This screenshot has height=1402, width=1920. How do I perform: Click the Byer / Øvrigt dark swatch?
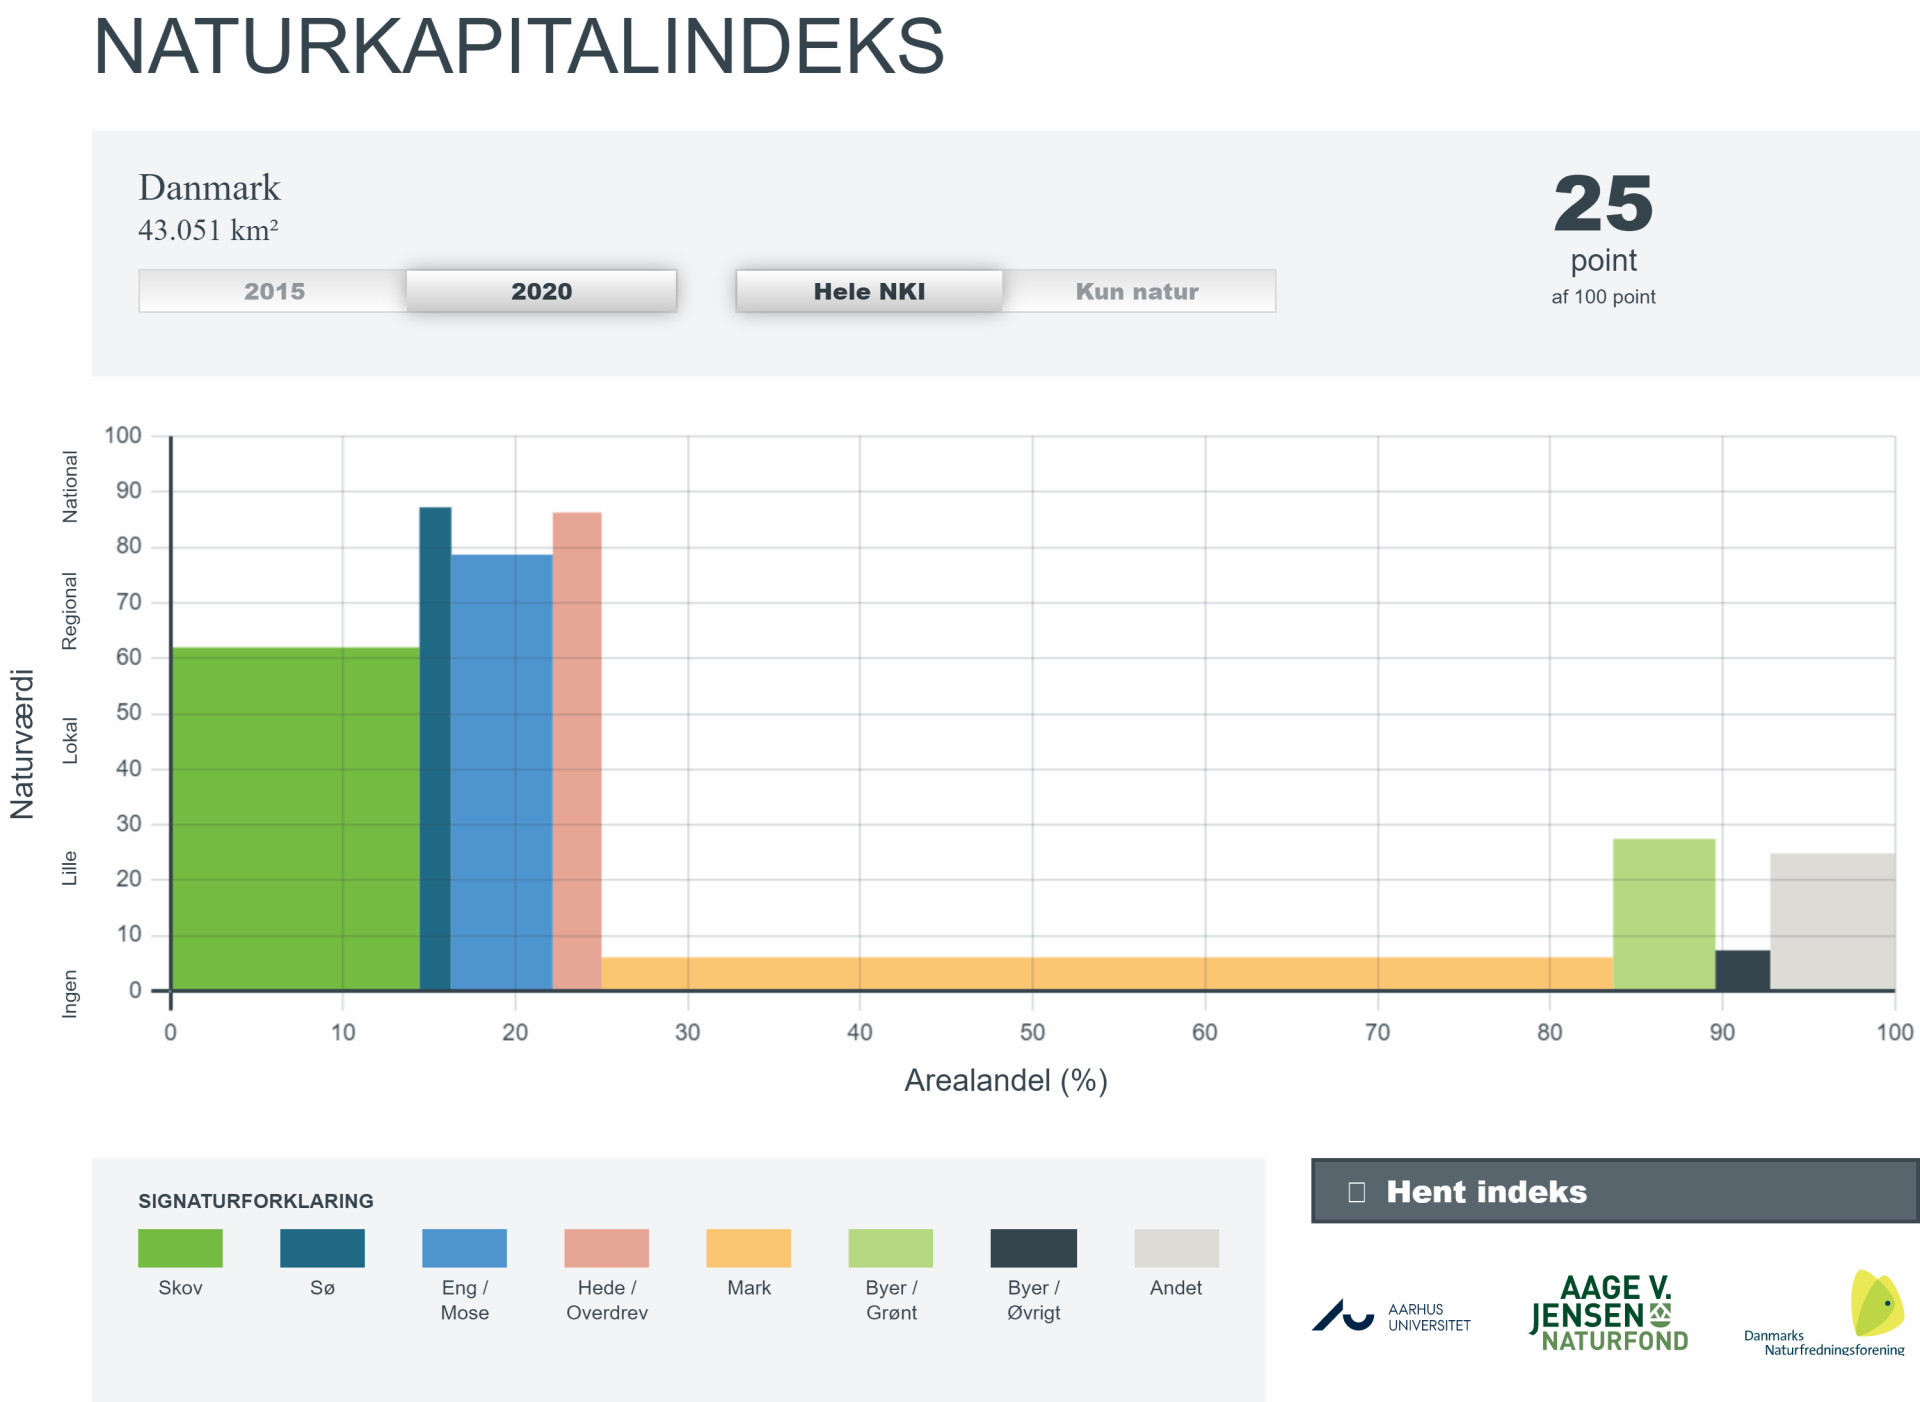point(1033,1248)
